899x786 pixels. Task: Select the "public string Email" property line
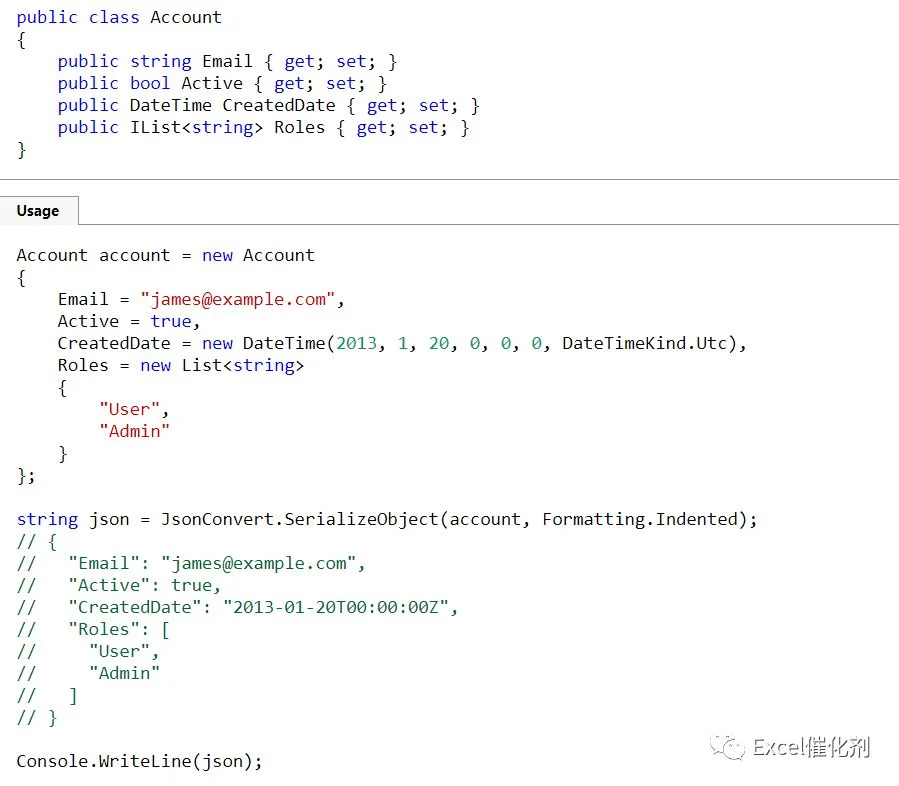pos(227,61)
